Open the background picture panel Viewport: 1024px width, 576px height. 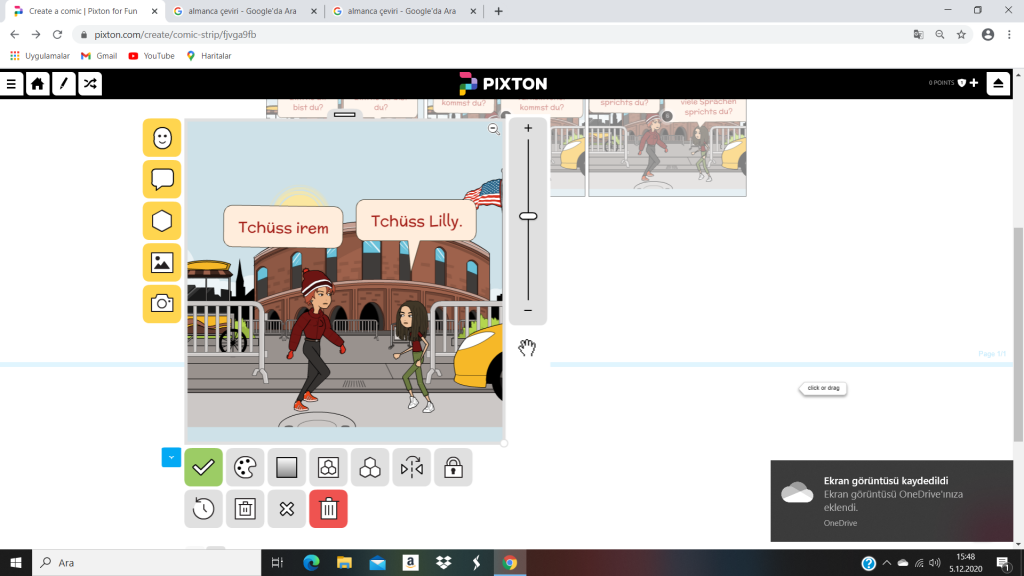162,263
